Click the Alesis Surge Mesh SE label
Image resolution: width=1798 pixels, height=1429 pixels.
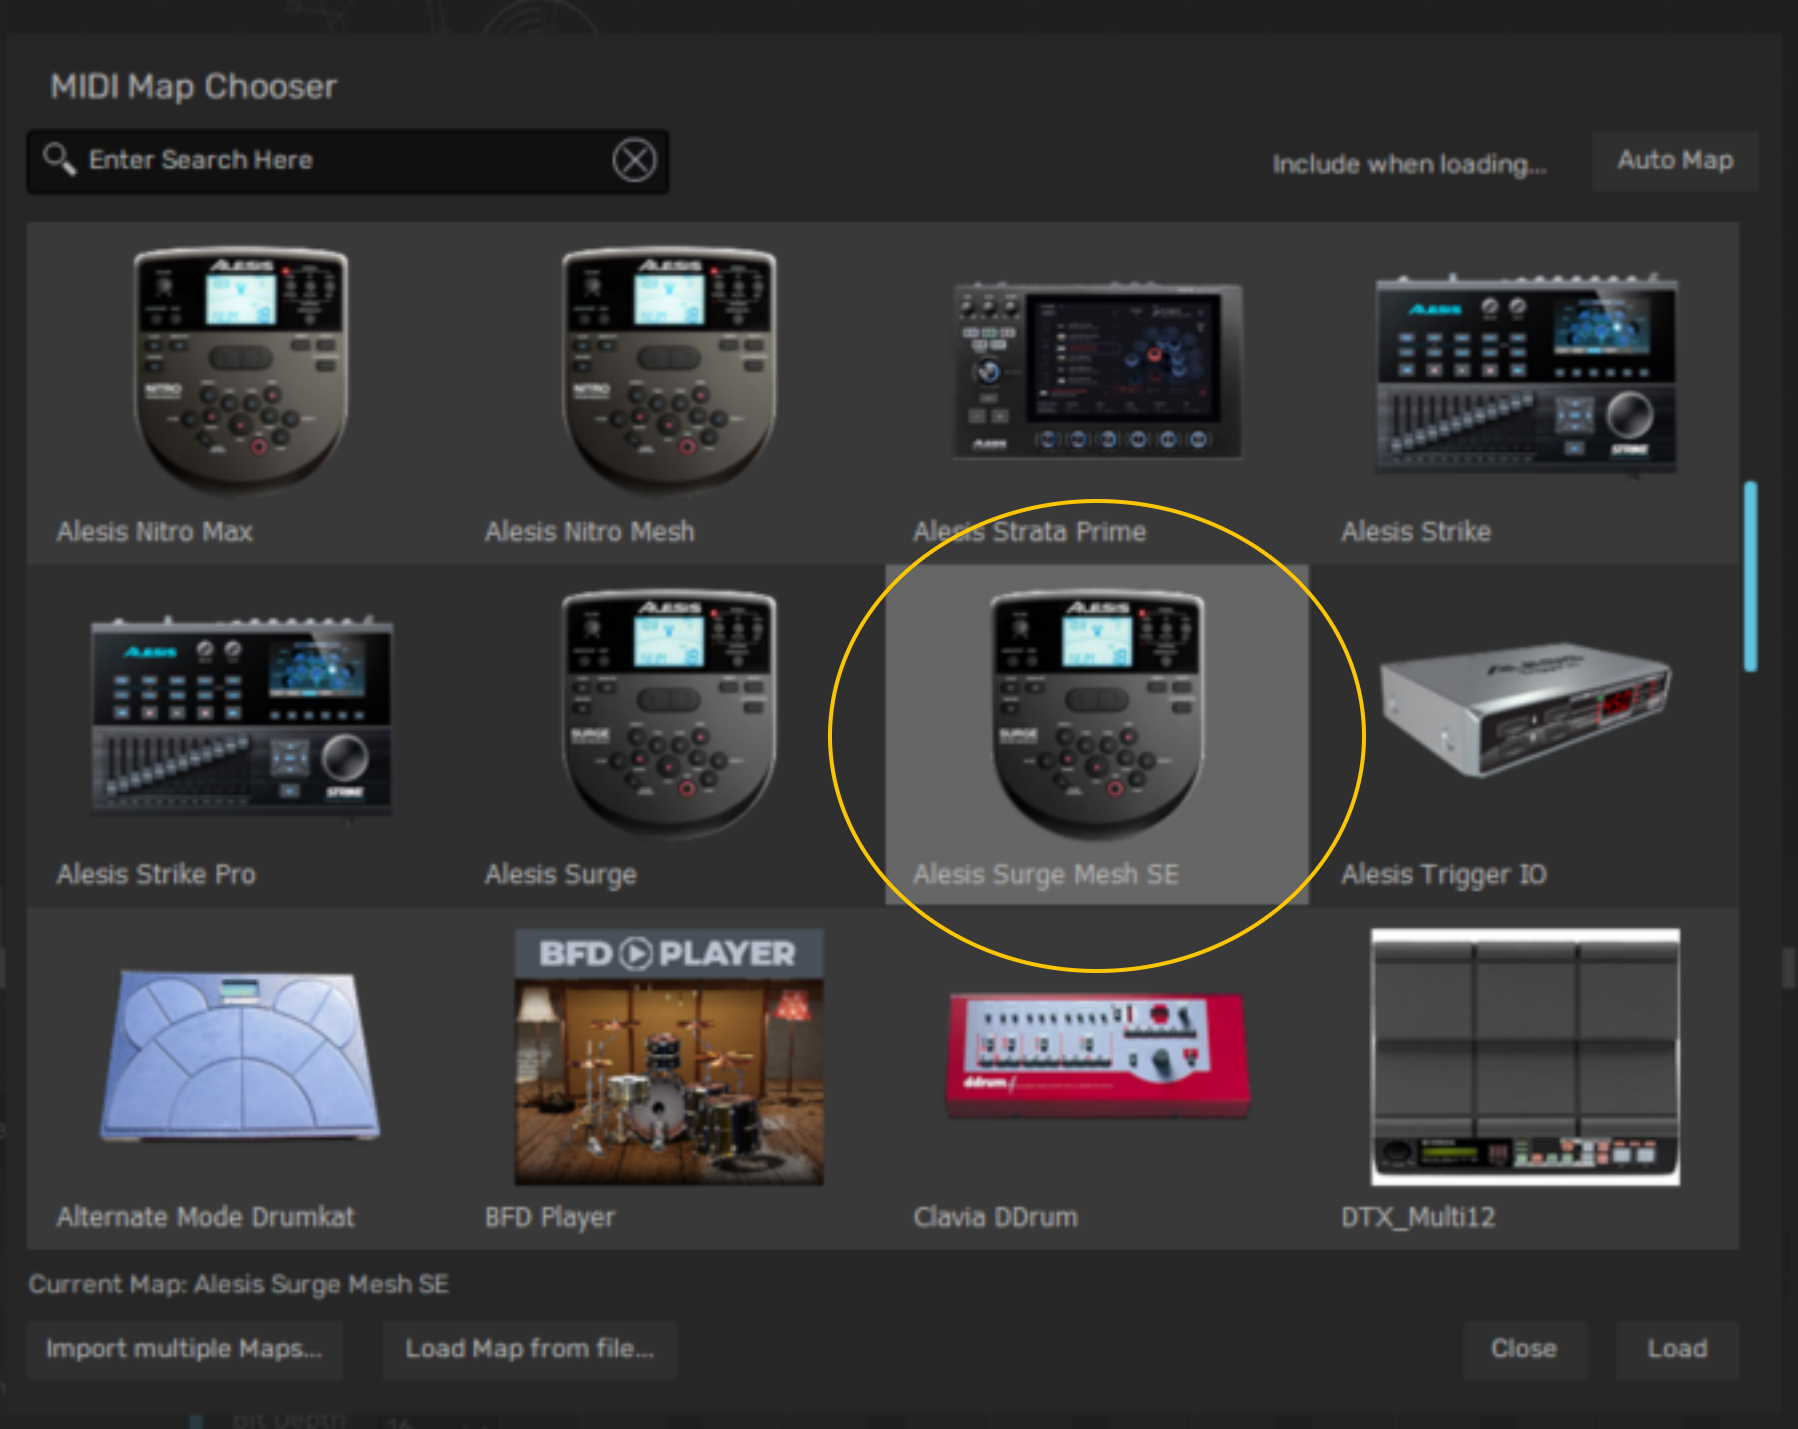pyautogui.click(x=1046, y=876)
